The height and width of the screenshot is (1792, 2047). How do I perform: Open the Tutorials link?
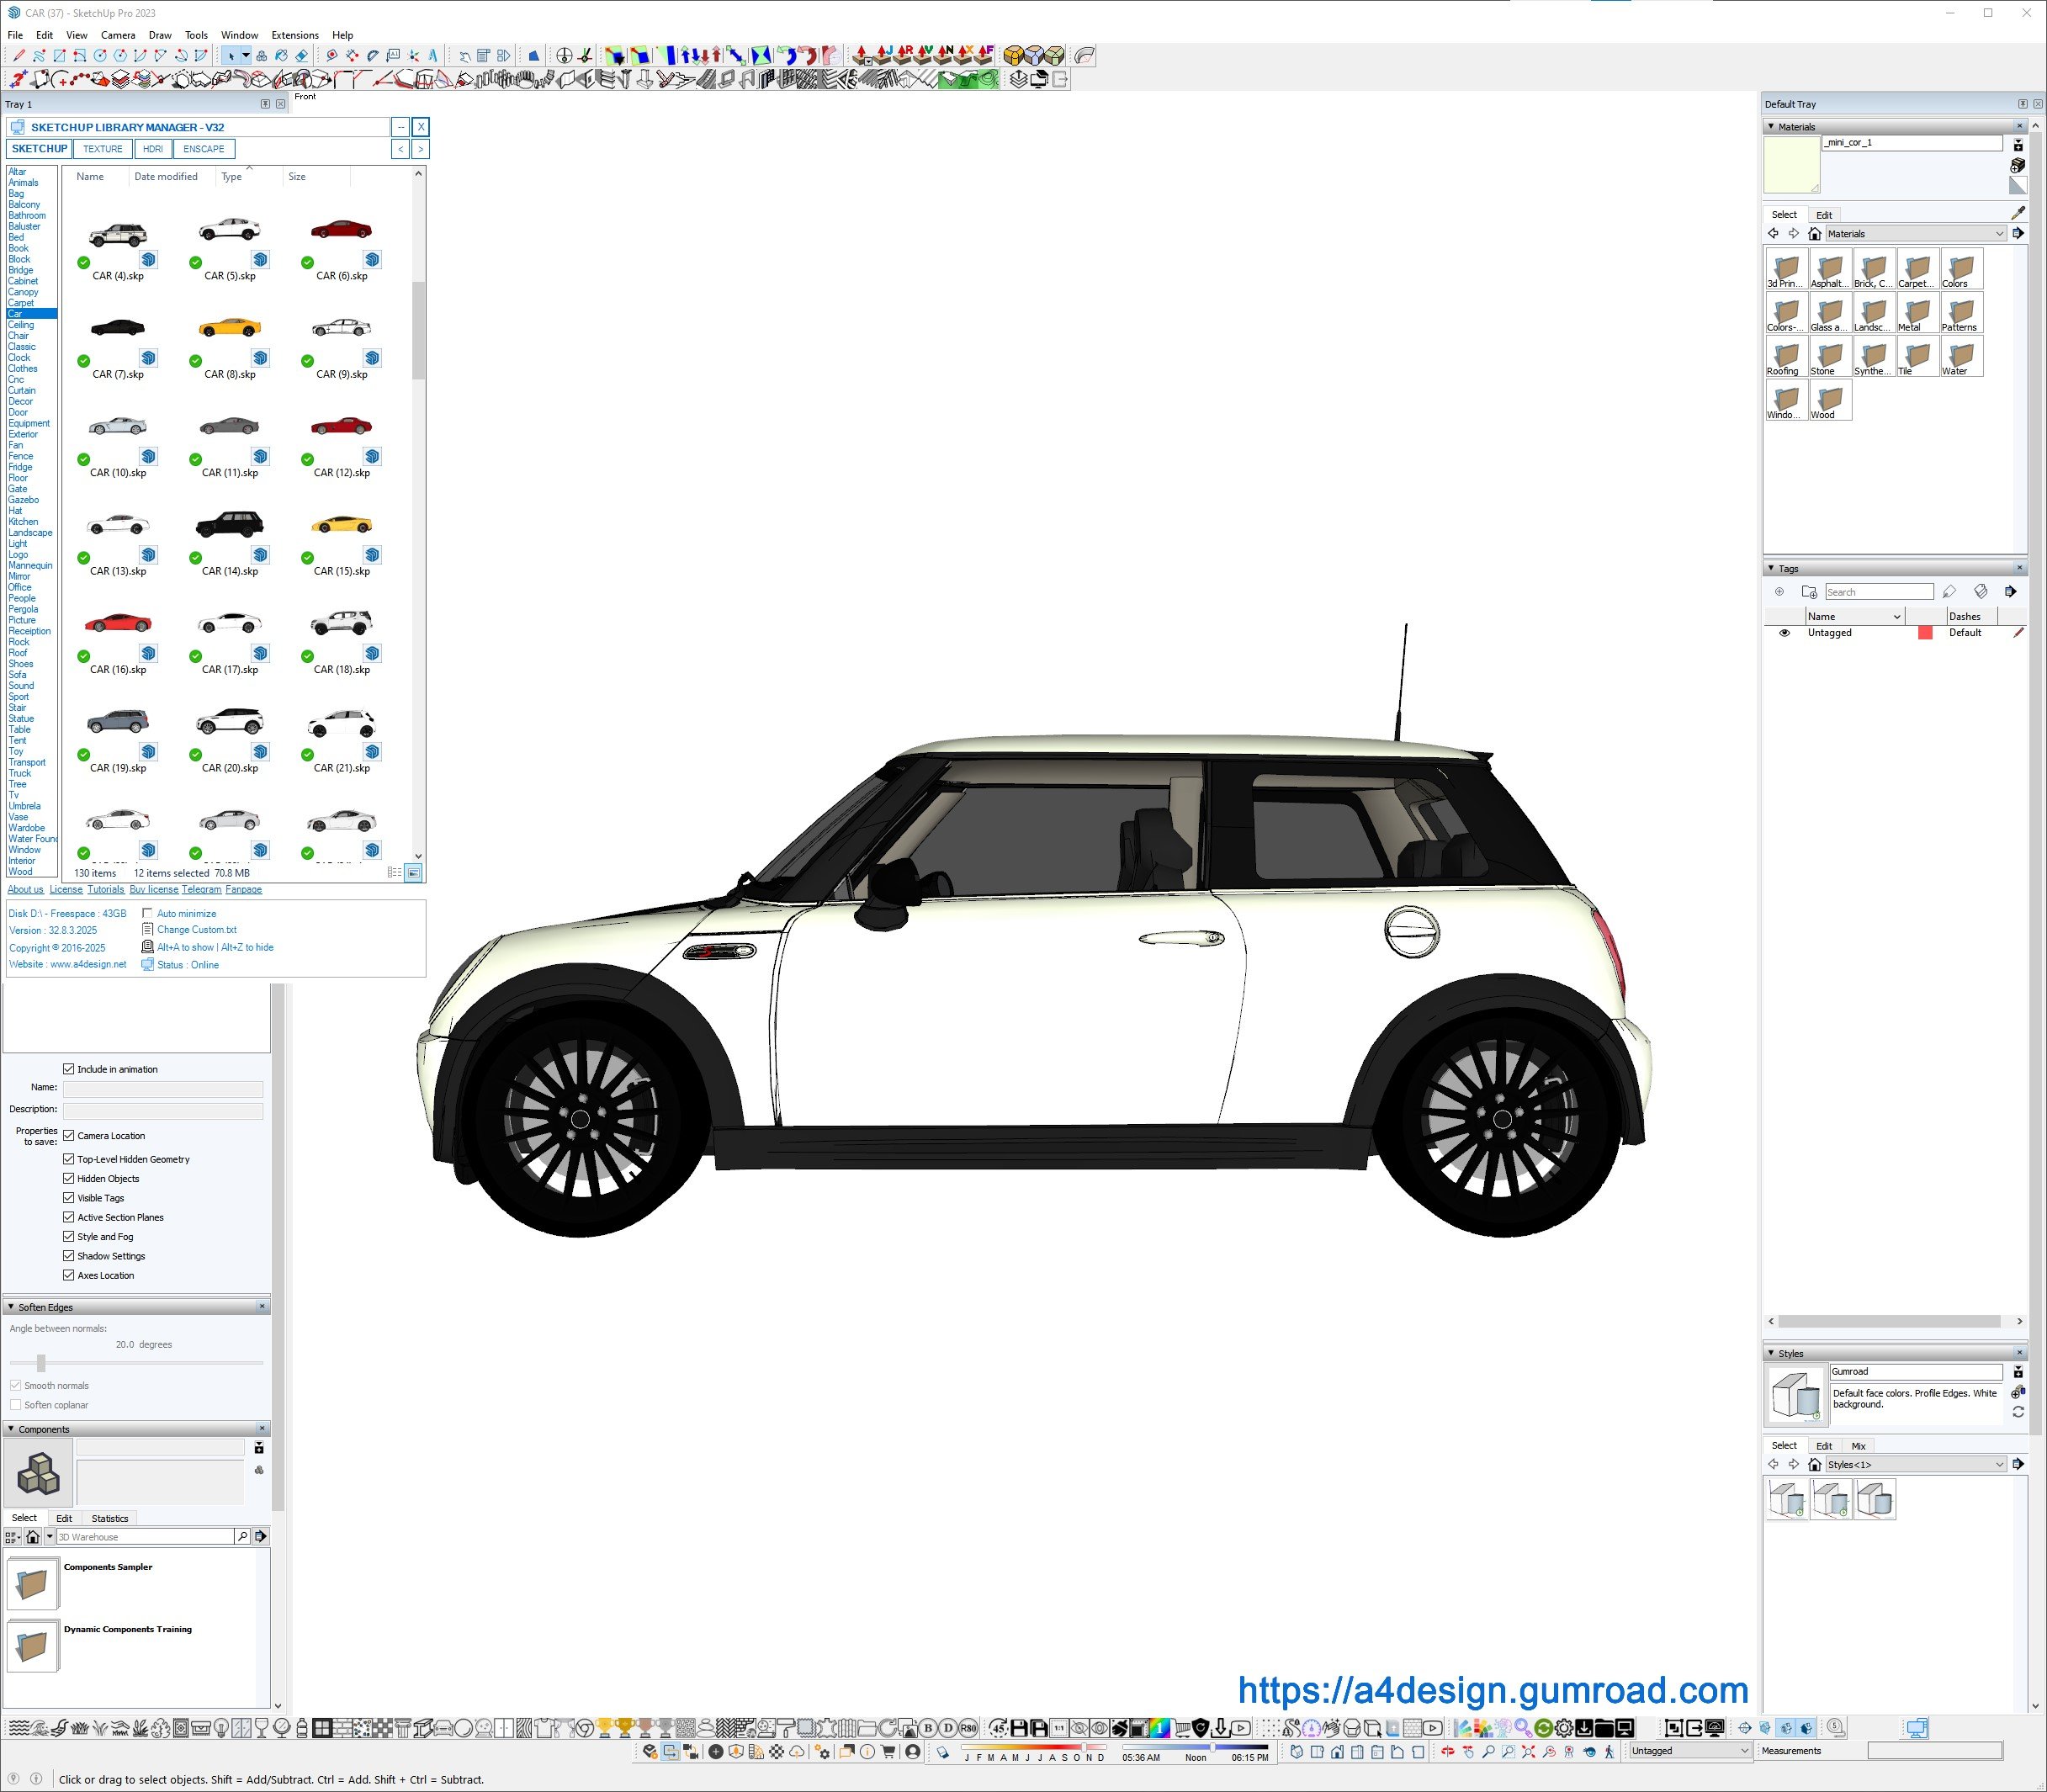tap(106, 890)
